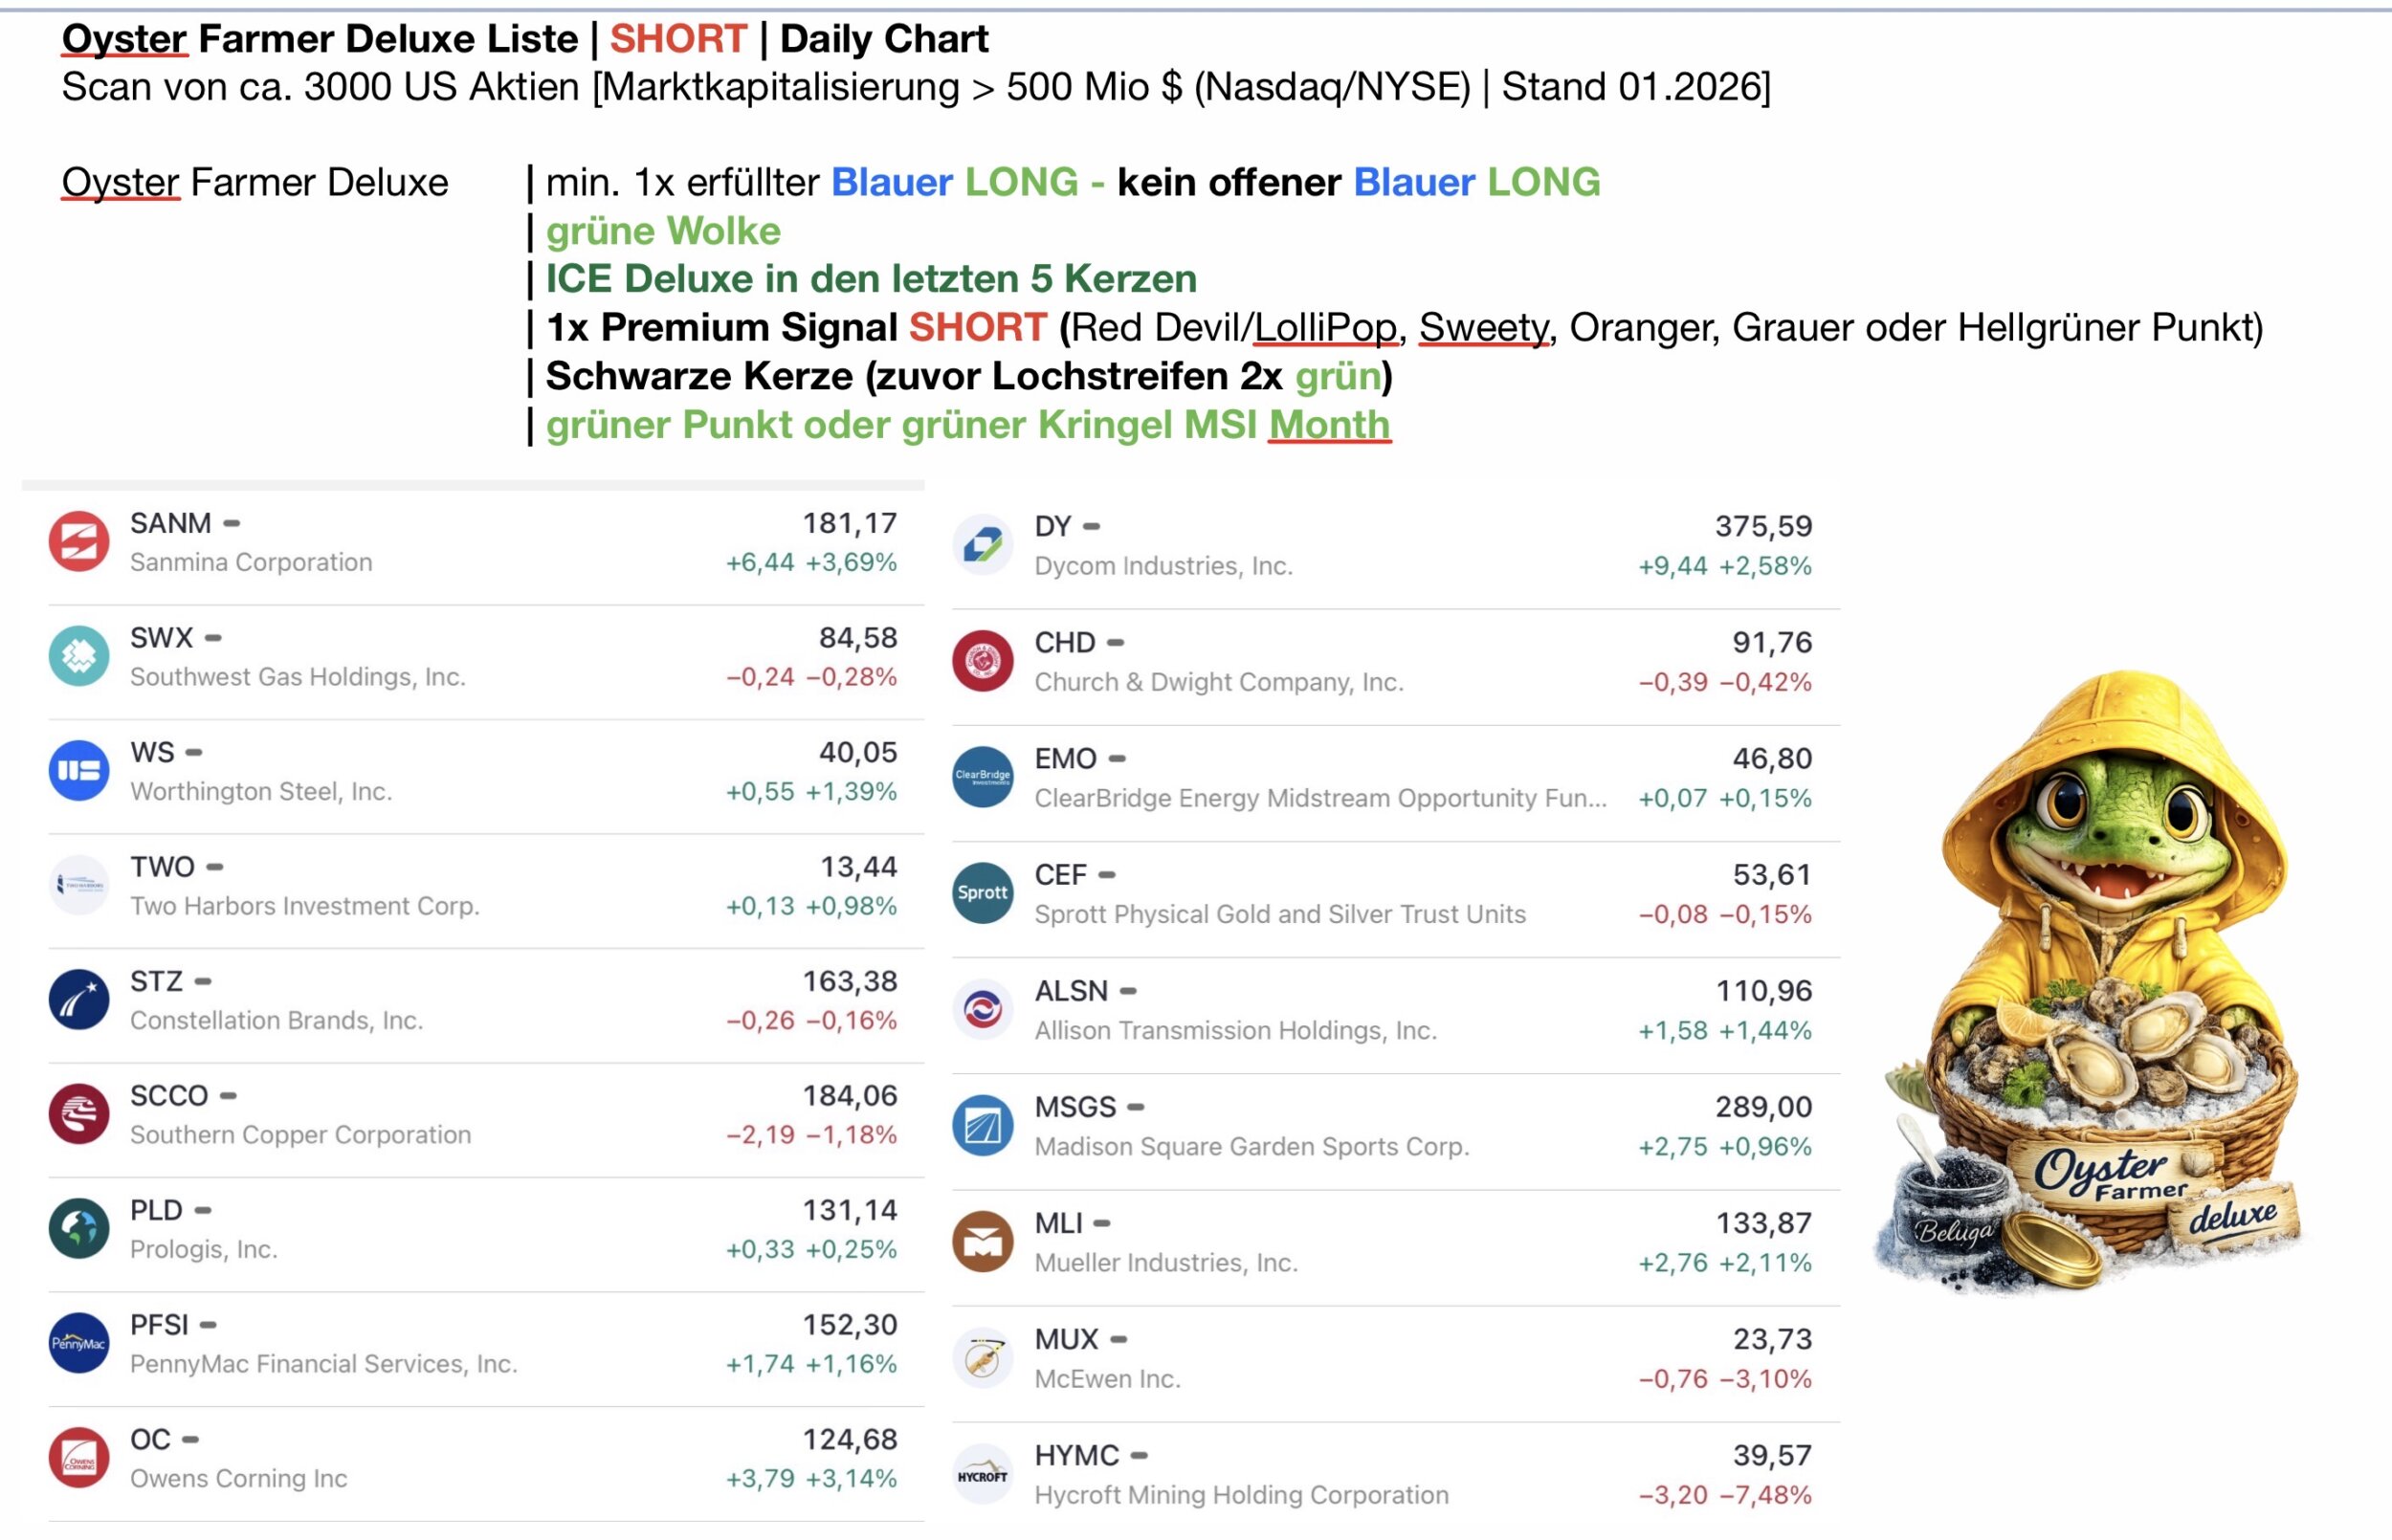Click the Mueller Industries logo icon
Viewport: 2392px width, 1540px height.
coord(982,1242)
